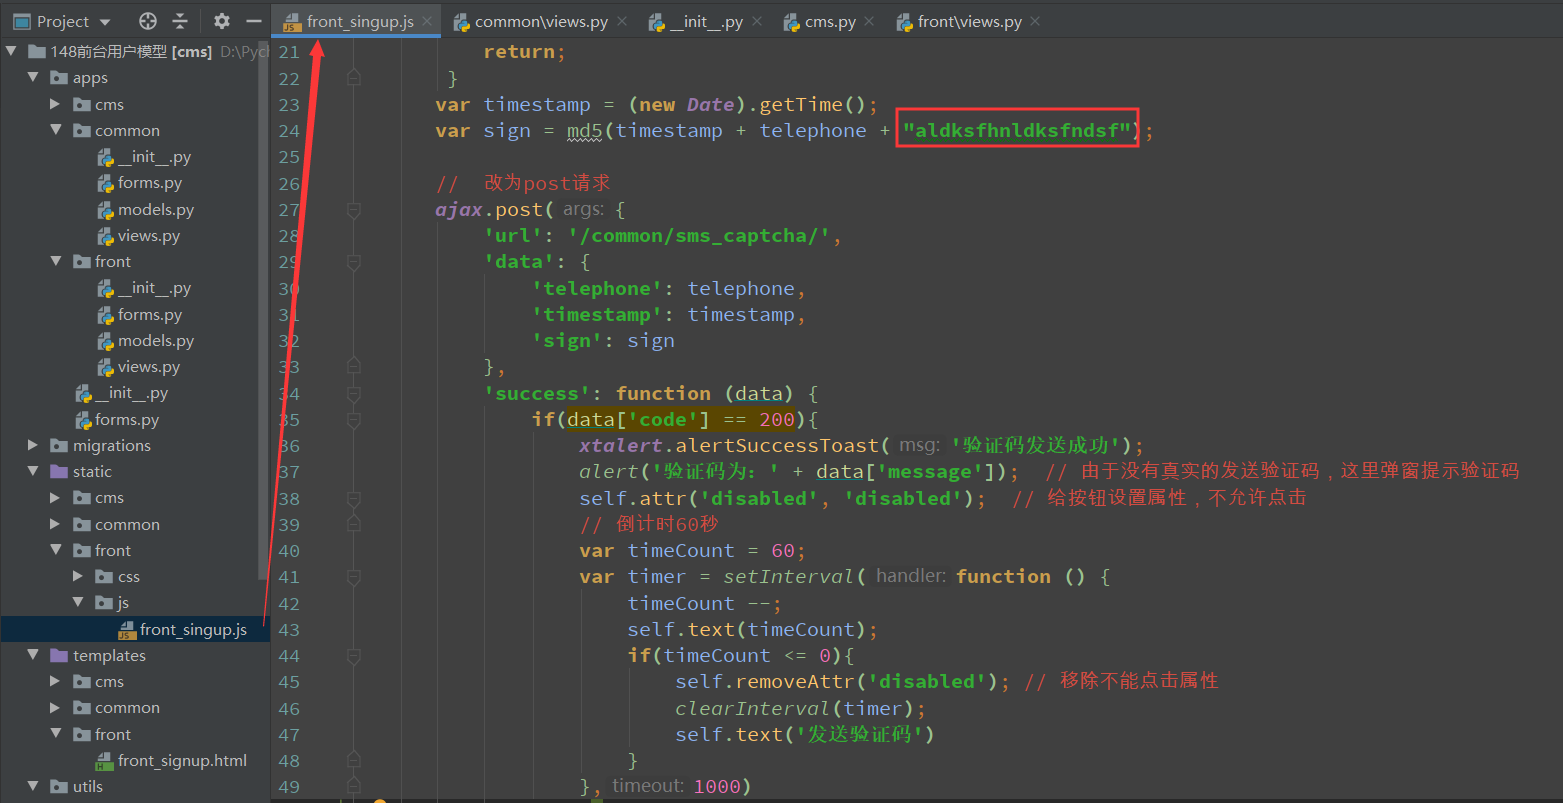Click the Project panel vertical scrollbar

(x=264, y=310)
